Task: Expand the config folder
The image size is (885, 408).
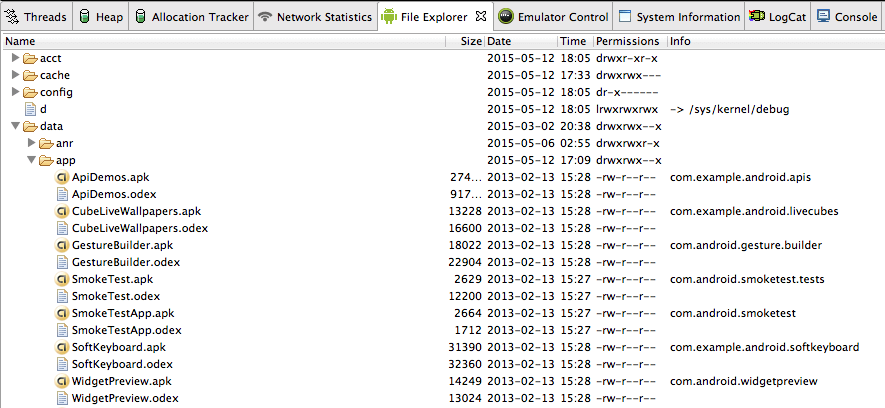Action: (x=16, y=91)
